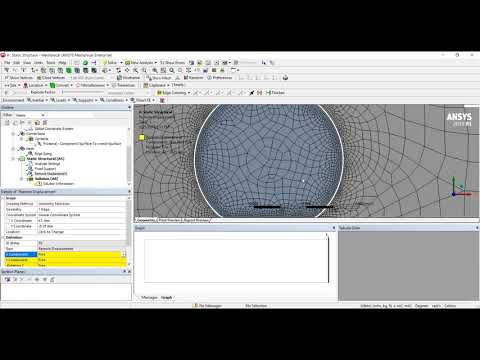
Task: Open the Edit menu
Action: click(17, 63)
